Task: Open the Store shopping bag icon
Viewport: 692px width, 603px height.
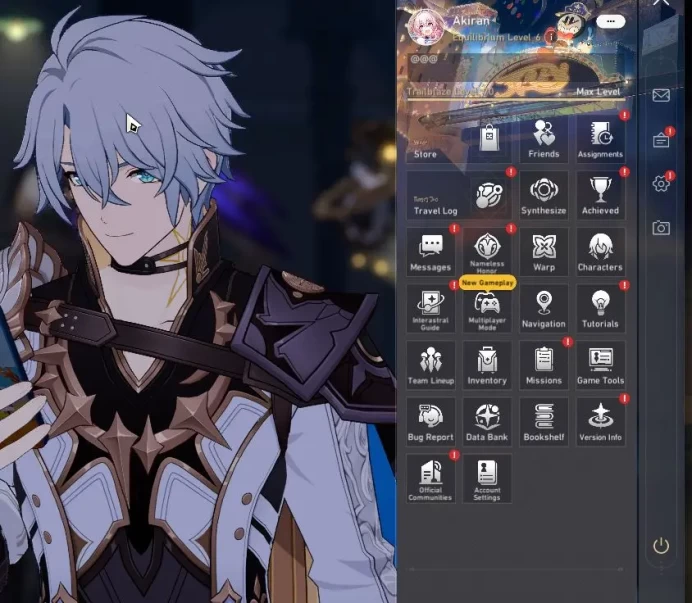Action: pyautogui.click(x=489, y=138)
